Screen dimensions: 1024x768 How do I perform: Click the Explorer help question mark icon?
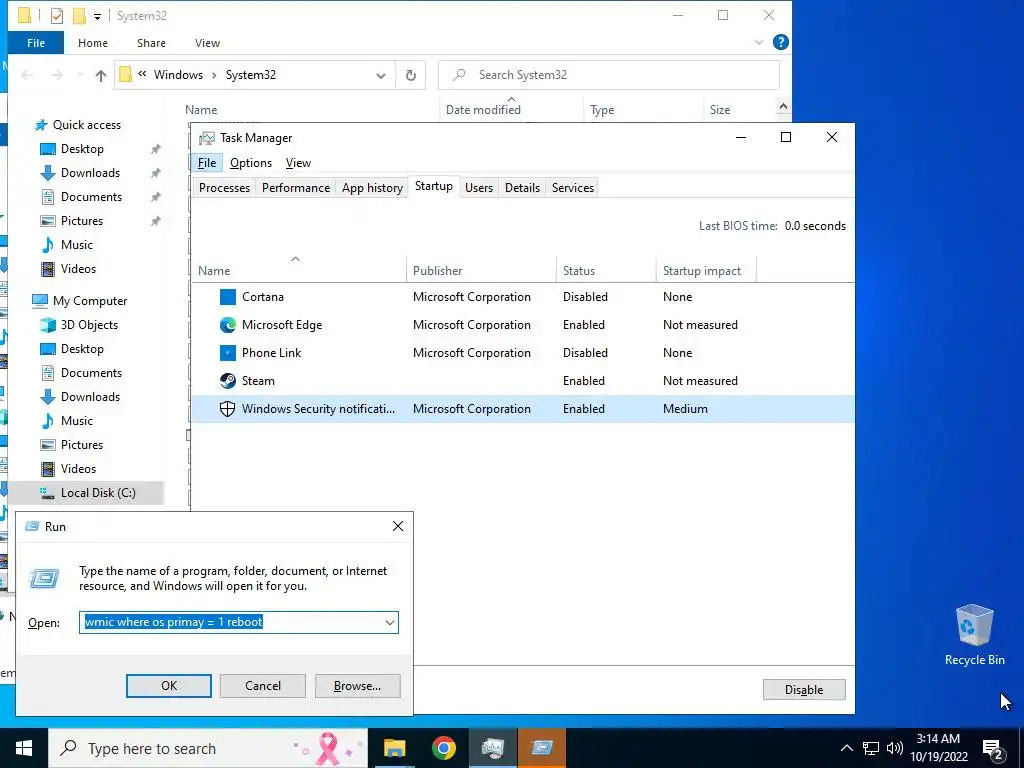[780, 42]
